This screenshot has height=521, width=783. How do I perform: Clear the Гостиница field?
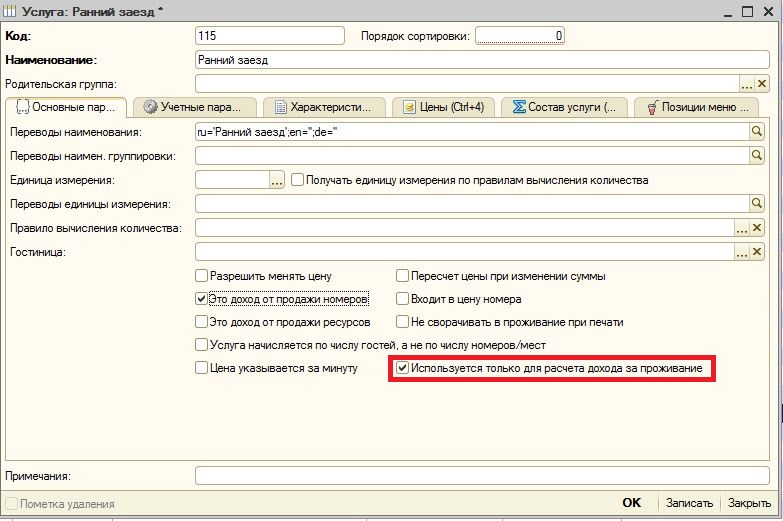click(x=757, y=252)
